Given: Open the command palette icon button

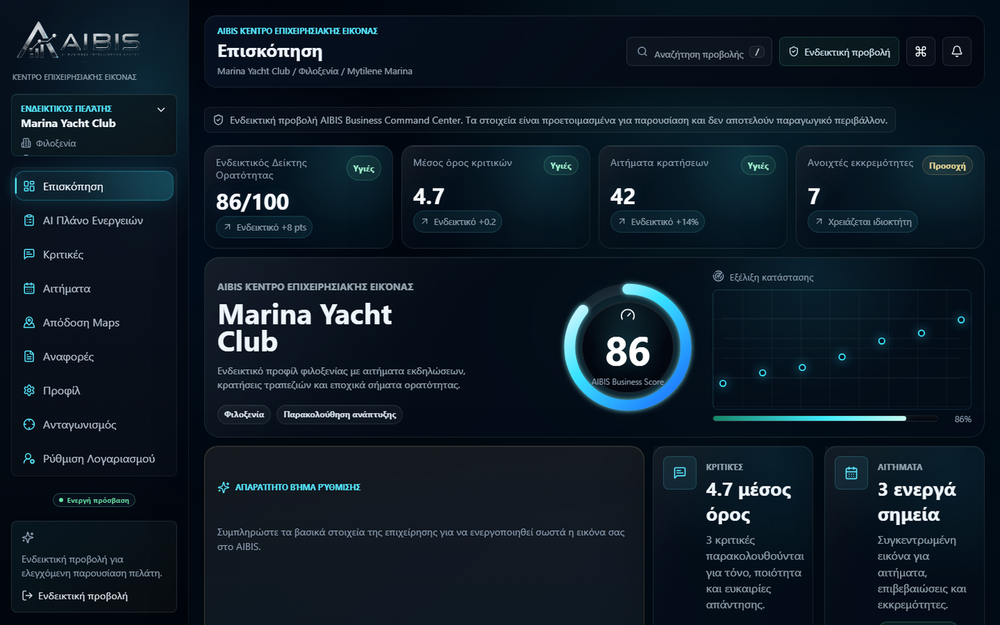Looking at the screenshot, I should [920, 52].
